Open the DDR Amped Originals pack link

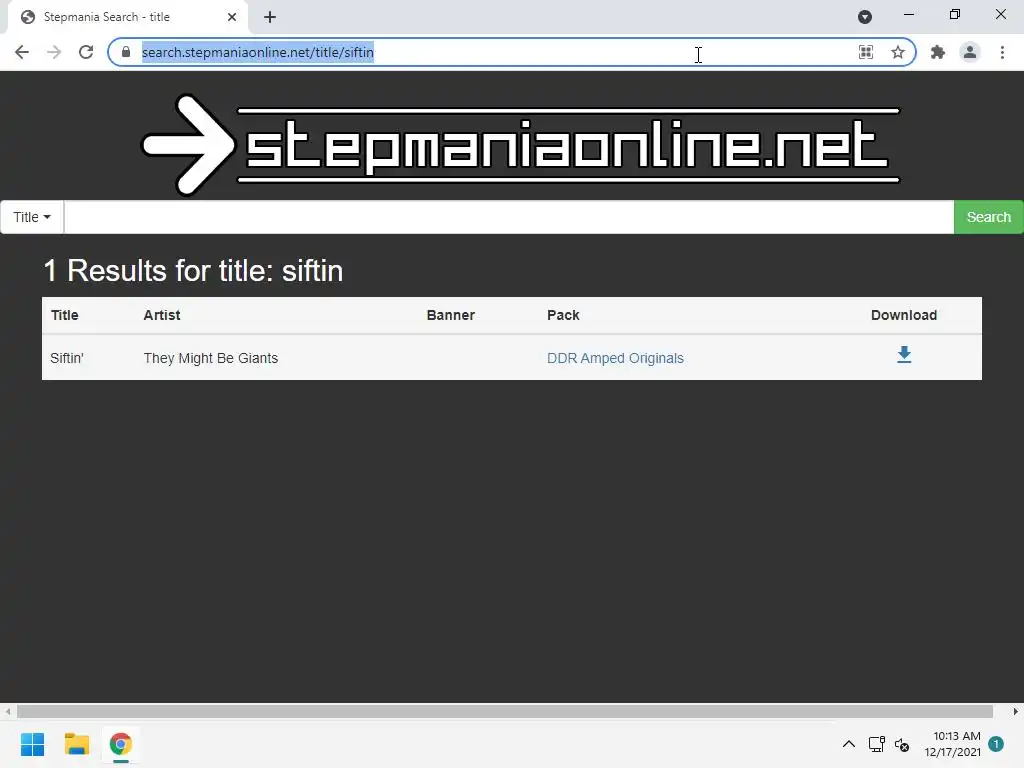tap(615, 358)
